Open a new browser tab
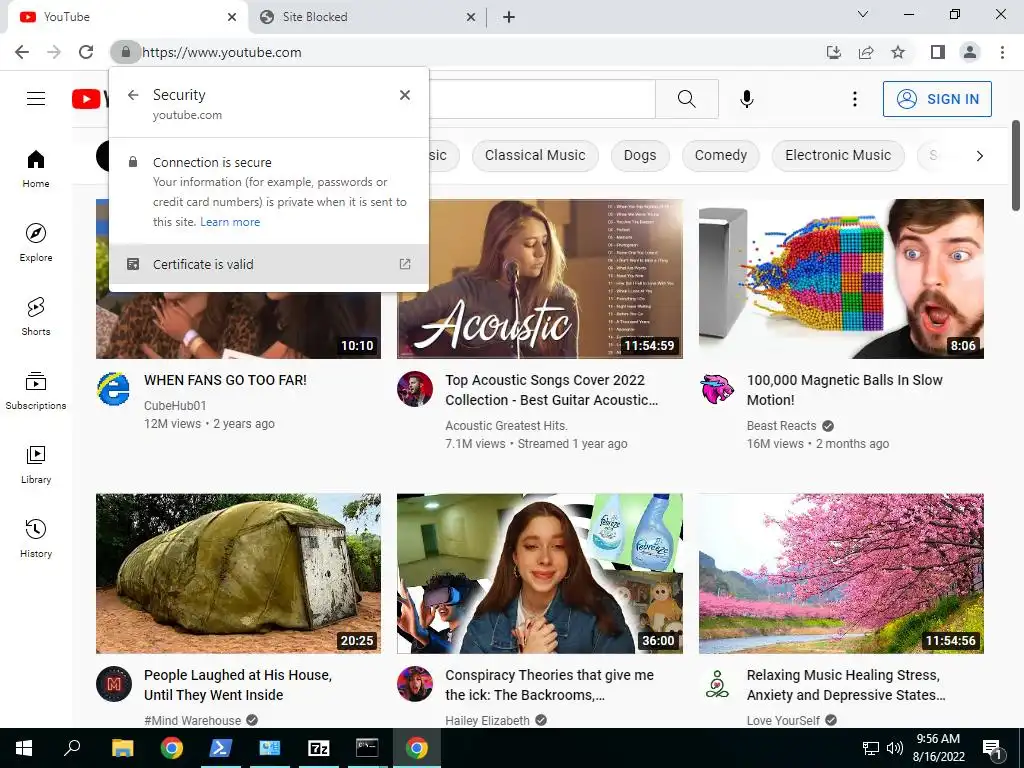 pyautogui.click(x=509, y=17)
